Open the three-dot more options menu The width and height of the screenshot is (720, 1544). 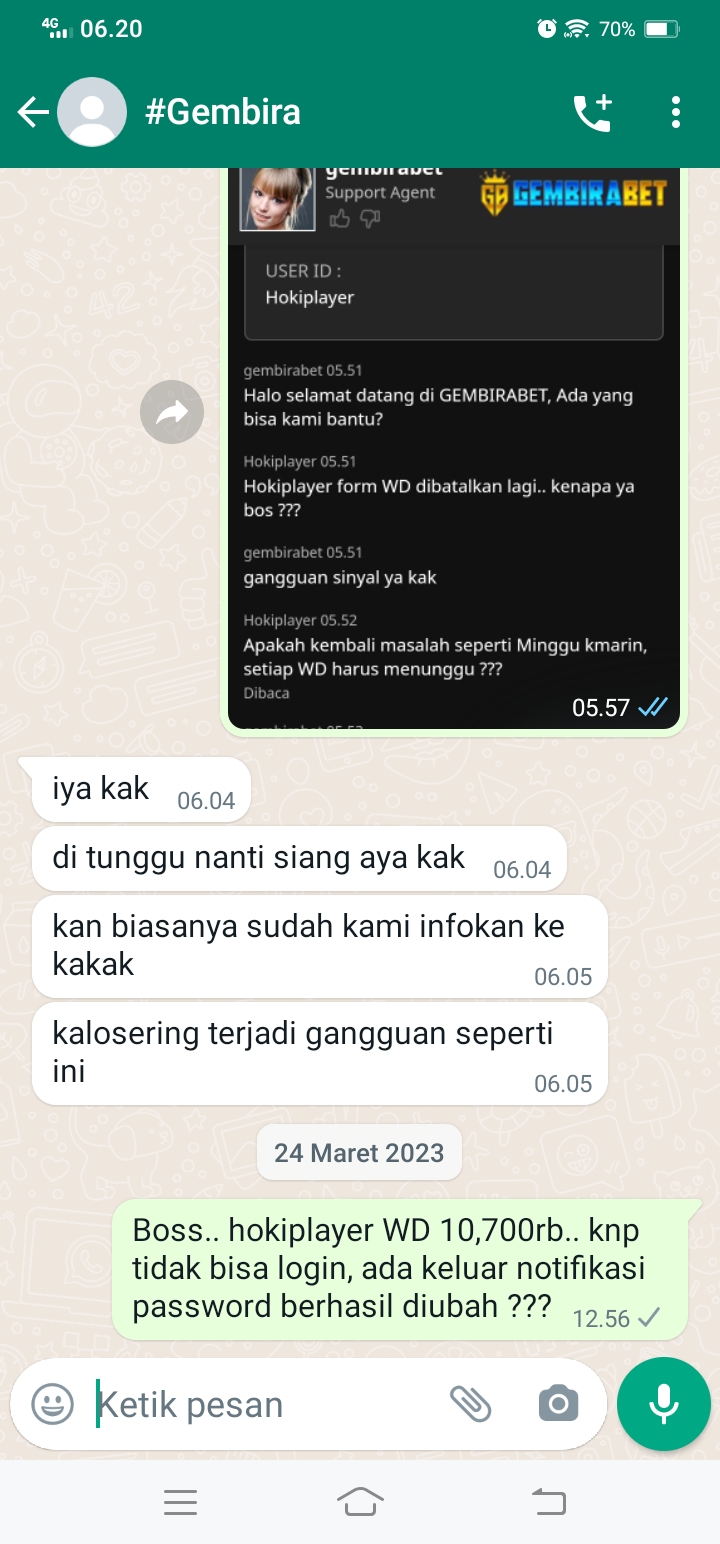pyautogui.click(x=676, y=112)
